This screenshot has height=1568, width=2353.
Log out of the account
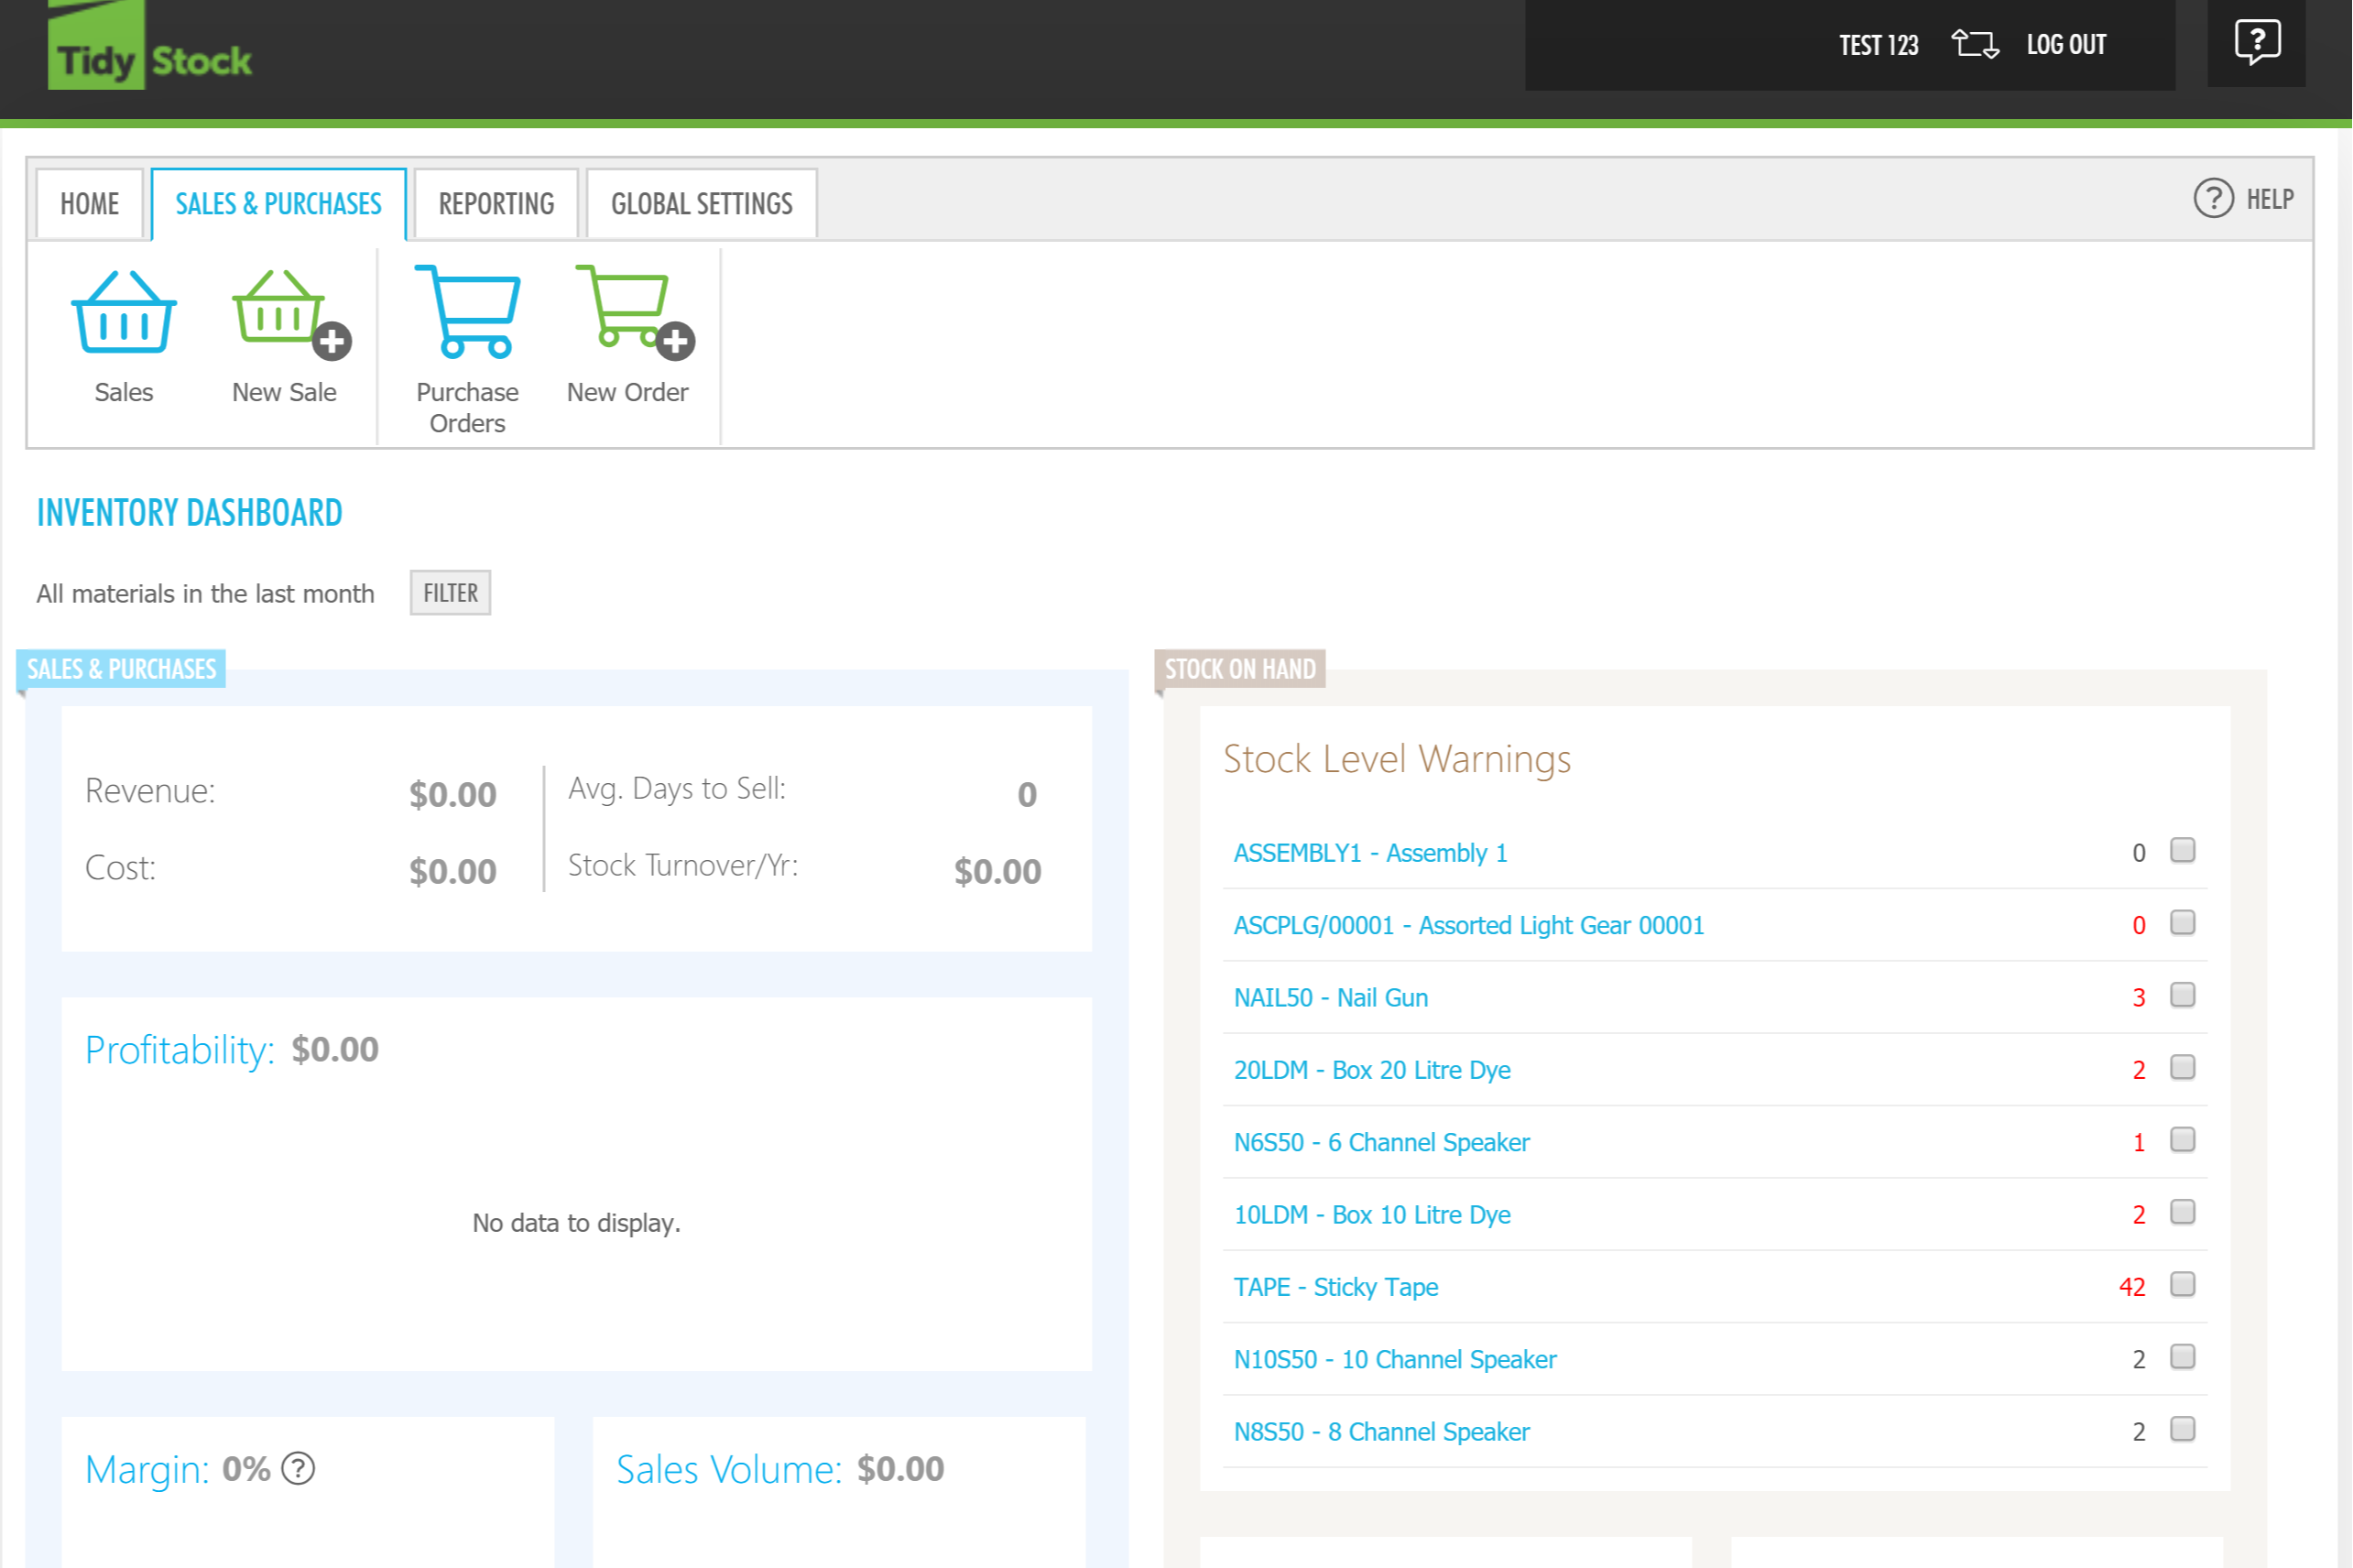[2066, 45]
